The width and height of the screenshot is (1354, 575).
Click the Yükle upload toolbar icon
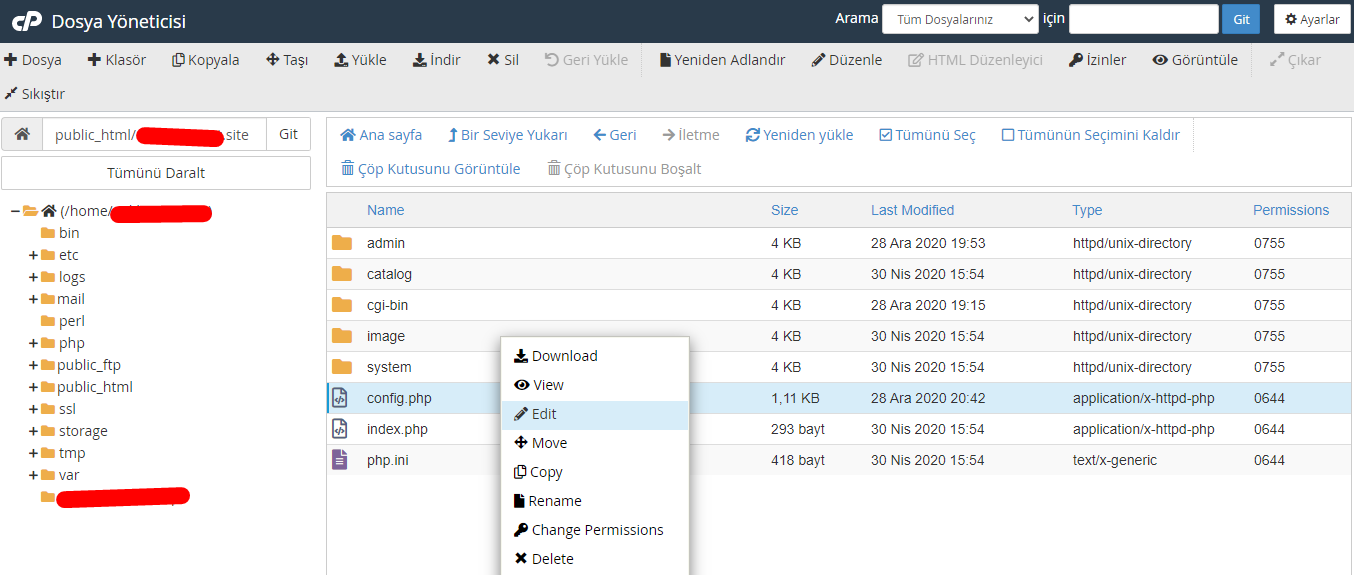(341, 60)
